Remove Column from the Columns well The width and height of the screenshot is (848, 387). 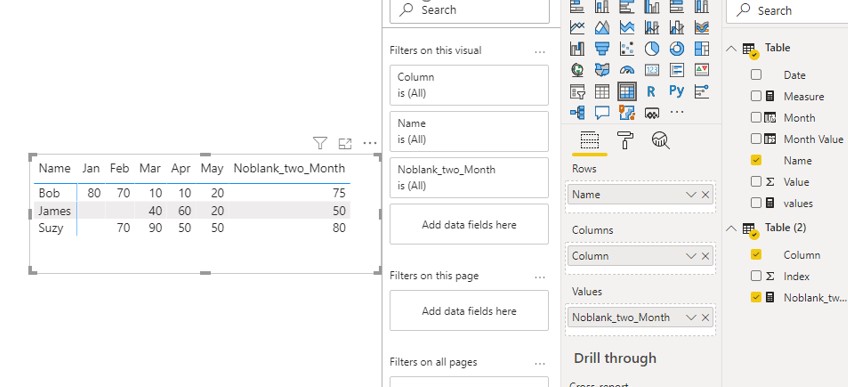(705, 256)
